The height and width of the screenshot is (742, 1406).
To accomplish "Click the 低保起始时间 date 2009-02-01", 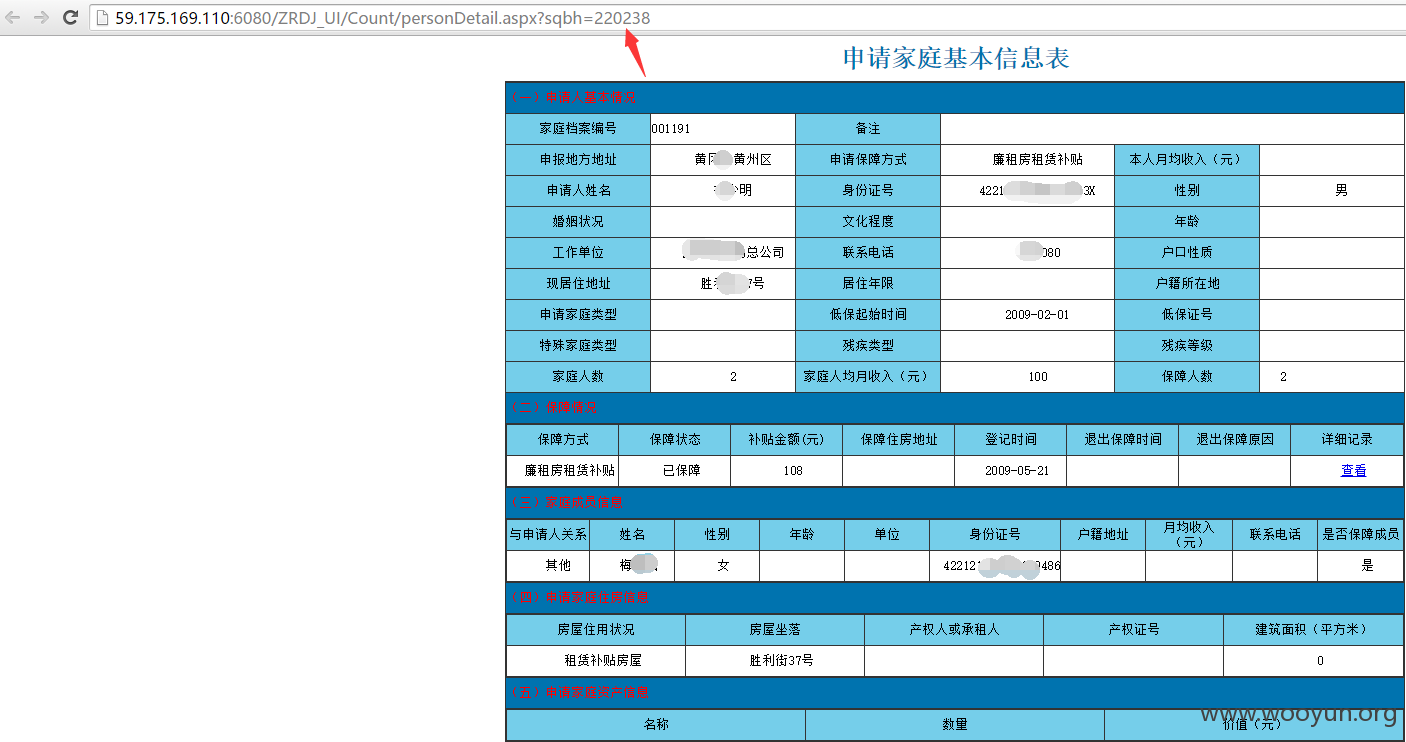I will pyautogui.click(x=1037, y=314).
